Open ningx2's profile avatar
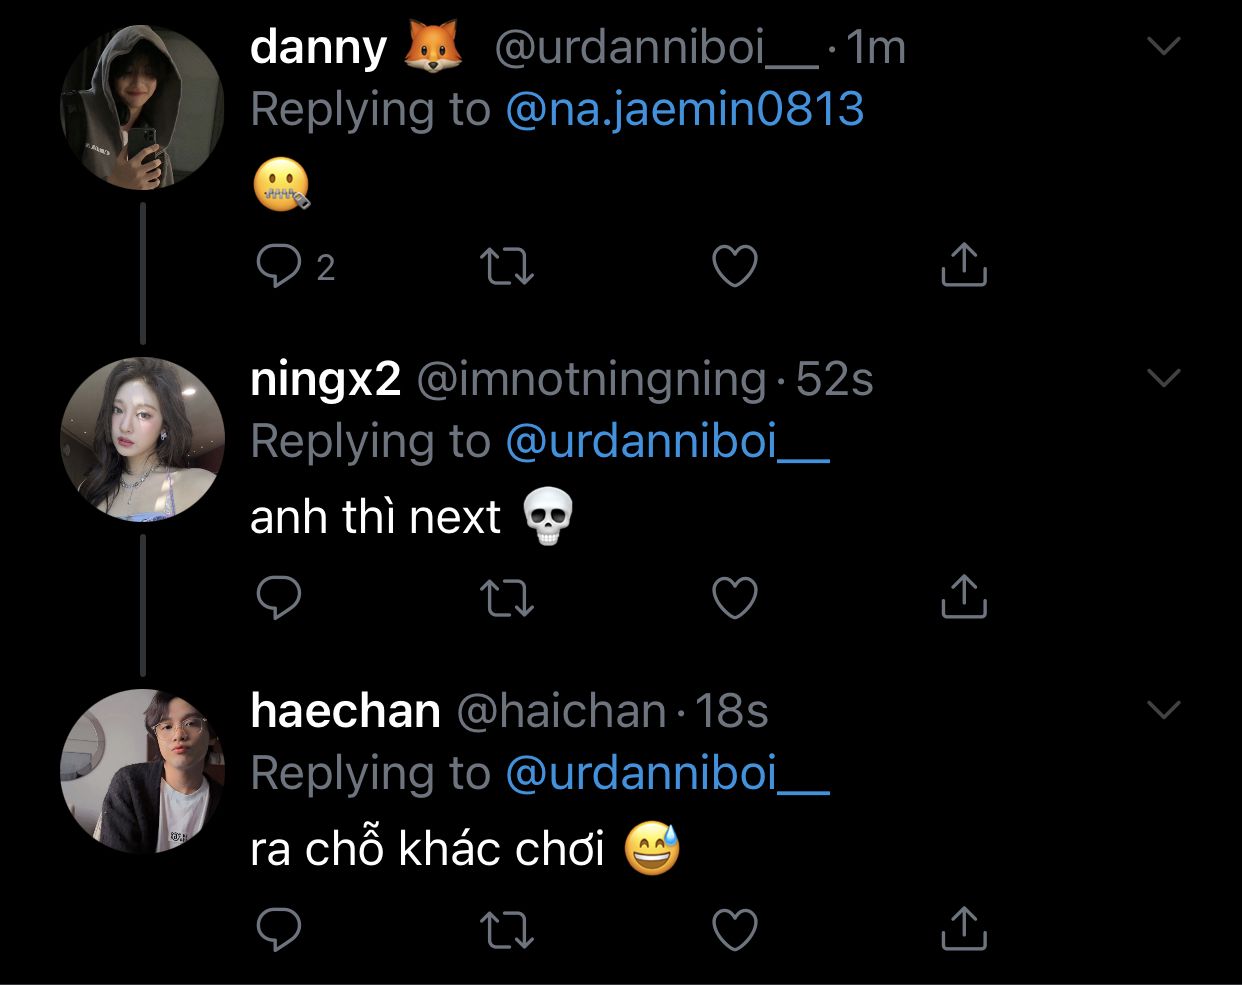The width and height of the screenshot is (1242, 985). pyautogui.click(x=142, y=439)
